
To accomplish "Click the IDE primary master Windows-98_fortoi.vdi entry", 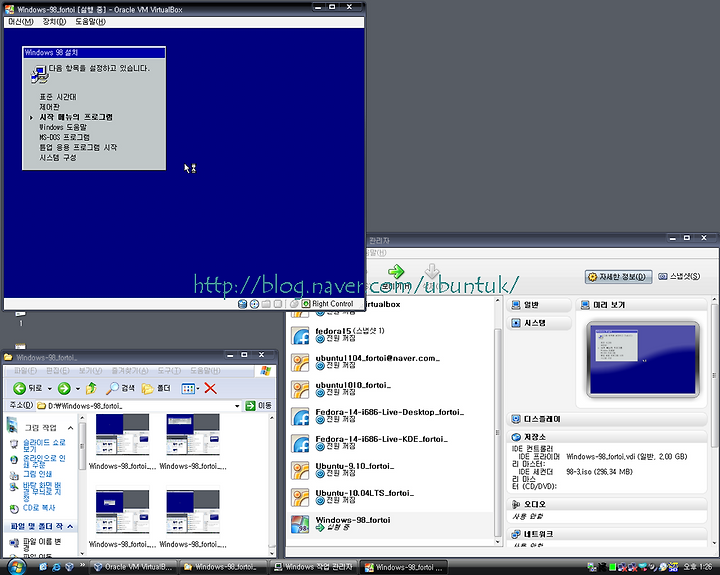I will tap(626, 457).
